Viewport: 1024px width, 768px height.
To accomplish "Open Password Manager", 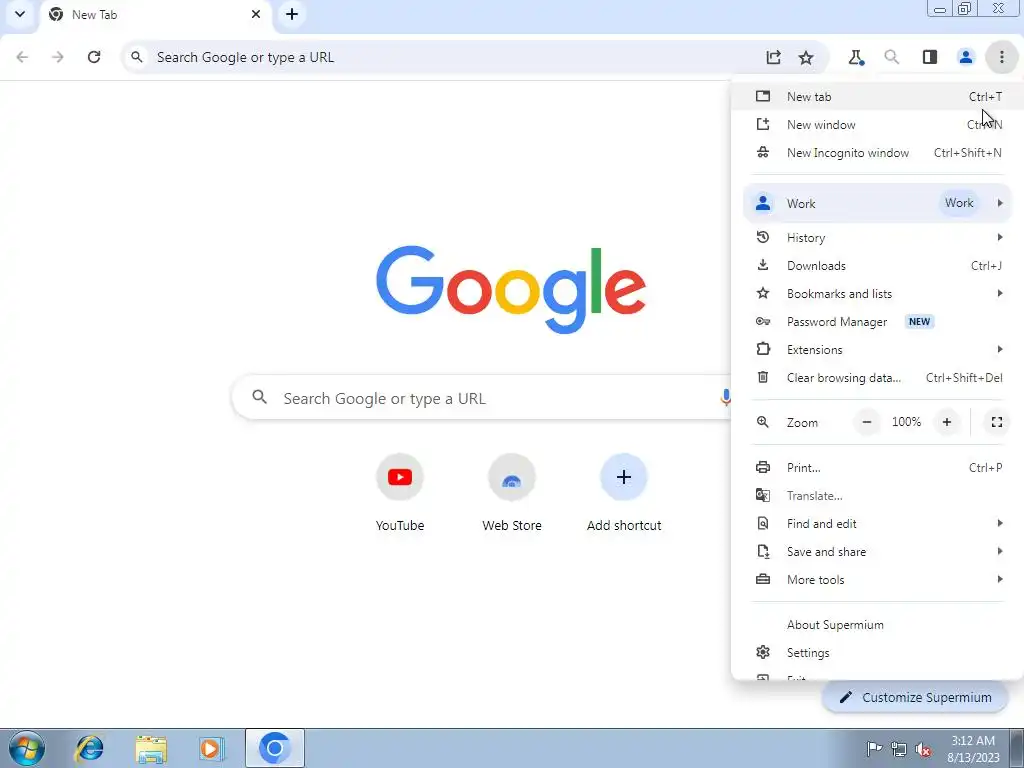I will pyautogui.click(x=878, y=322).
